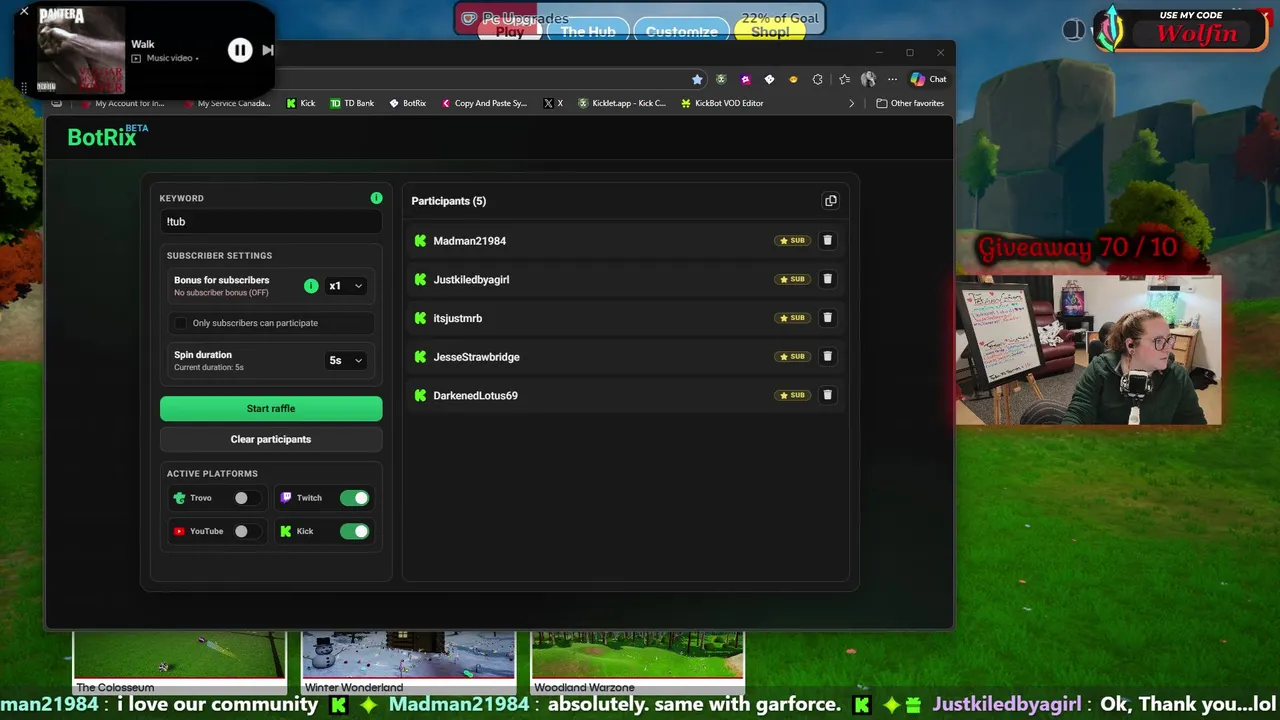
Task: Open the BotRix bookmark
Action: [407, 103]
